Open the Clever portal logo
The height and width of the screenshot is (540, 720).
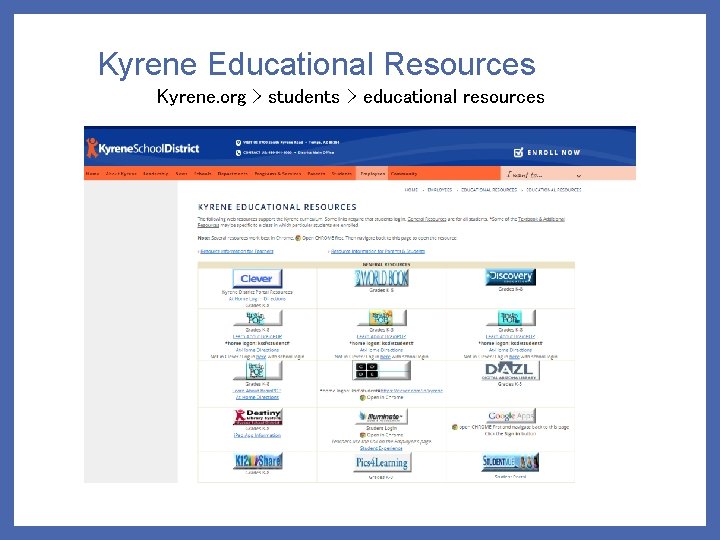[x=257, y=279]
